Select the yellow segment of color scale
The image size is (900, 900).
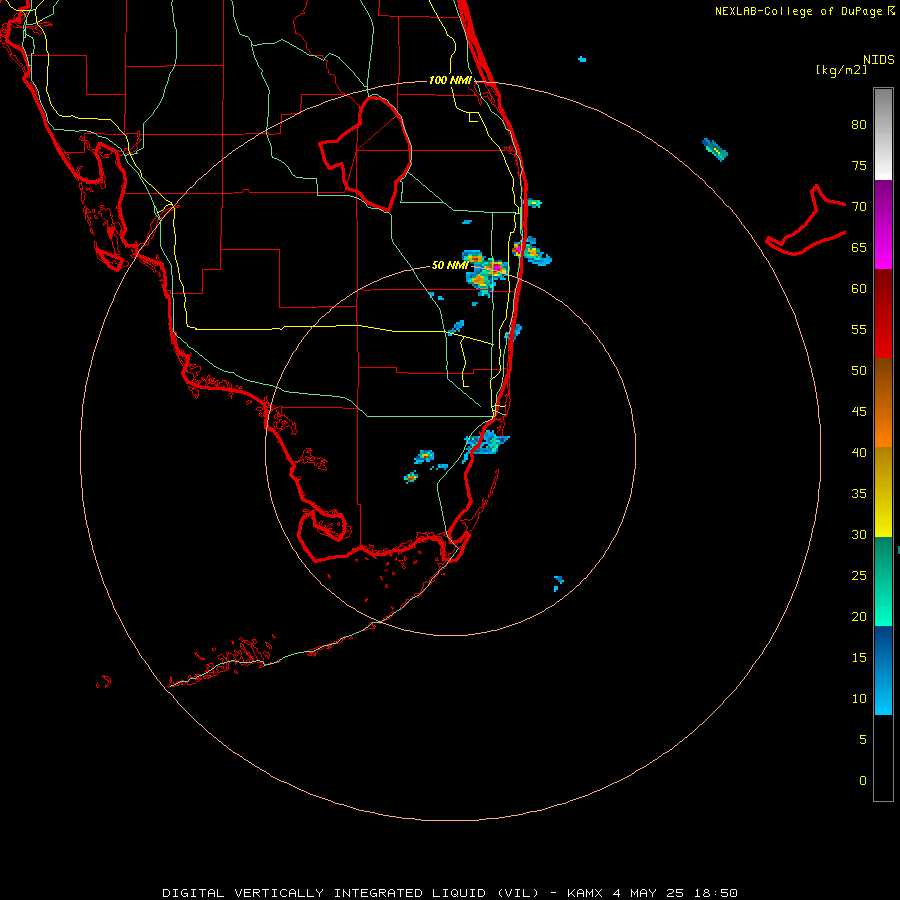click(x=883, y=492)
